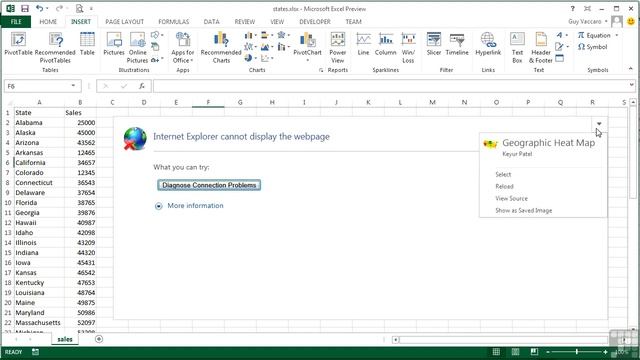640x360 pixels.
Task: Insert a Win/Loss sparkline
Action: [408, 48]
